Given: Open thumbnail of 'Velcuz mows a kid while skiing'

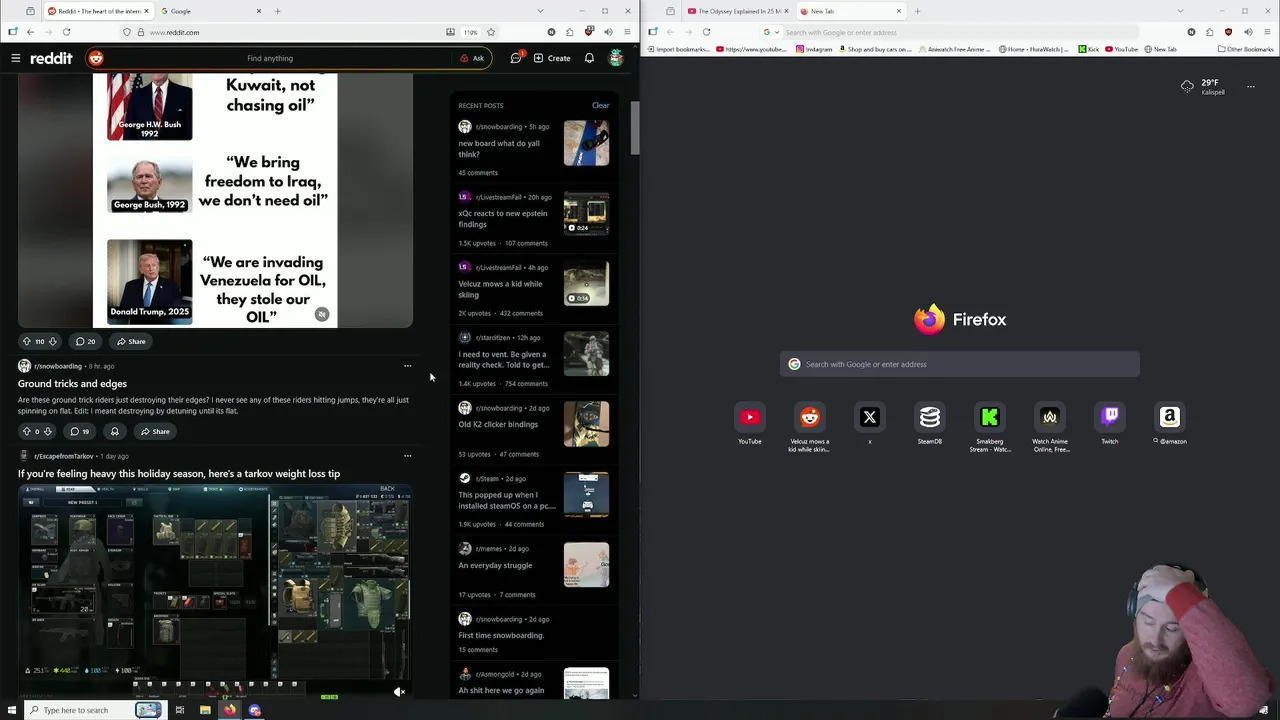Looking at the screenshot, I should pos(586,283).
